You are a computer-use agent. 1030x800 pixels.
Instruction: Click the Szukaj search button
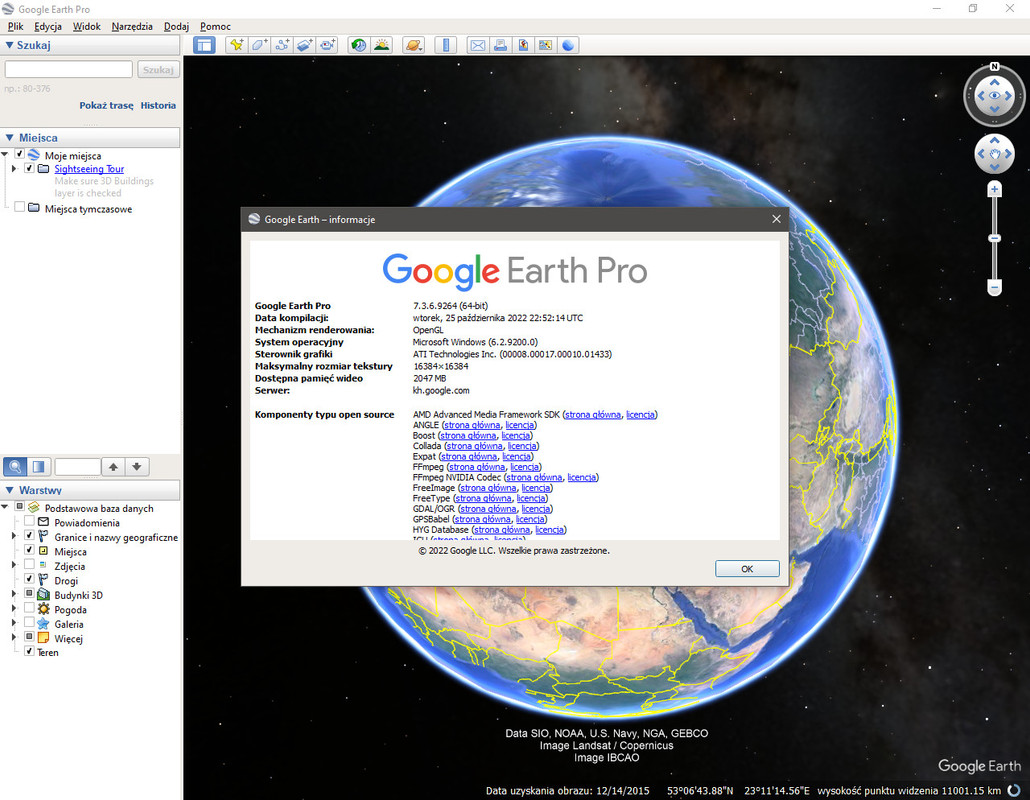tap(158, 70)
